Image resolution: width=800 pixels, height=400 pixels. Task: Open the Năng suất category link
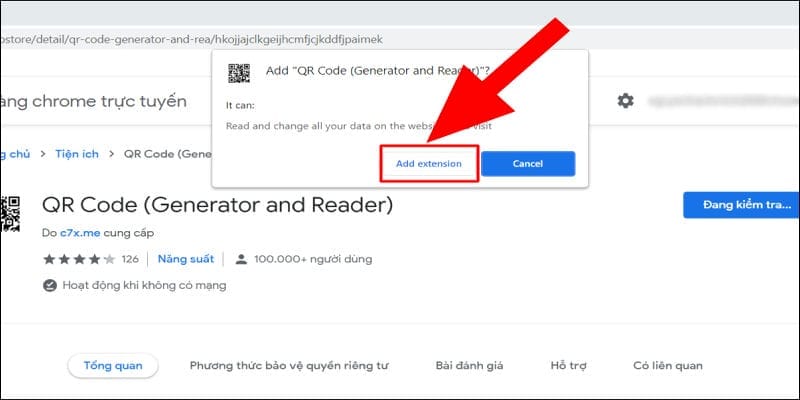pos(186,259)
